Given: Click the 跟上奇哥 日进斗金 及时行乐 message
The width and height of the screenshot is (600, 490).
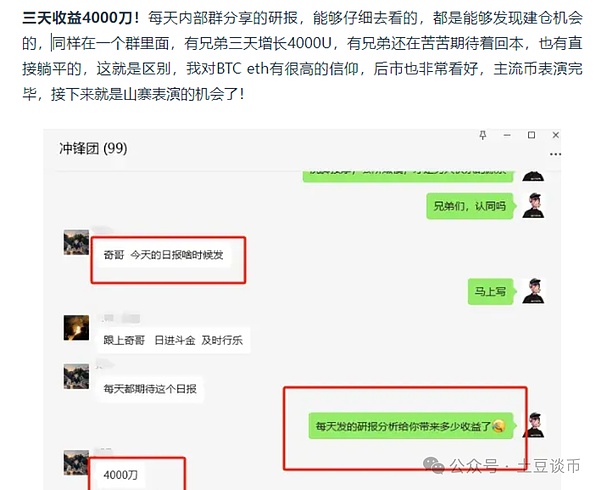Looking at the screenshot, I should click(173, 340).
